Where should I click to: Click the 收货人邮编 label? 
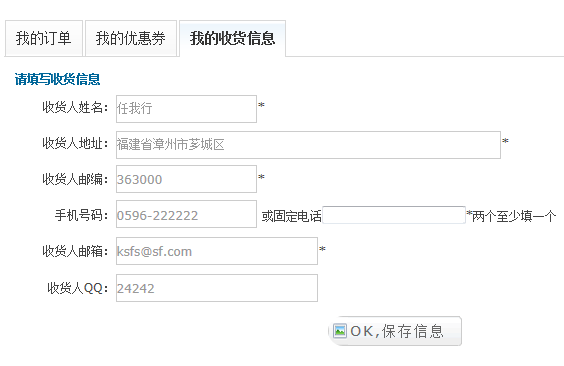(75, 179)
